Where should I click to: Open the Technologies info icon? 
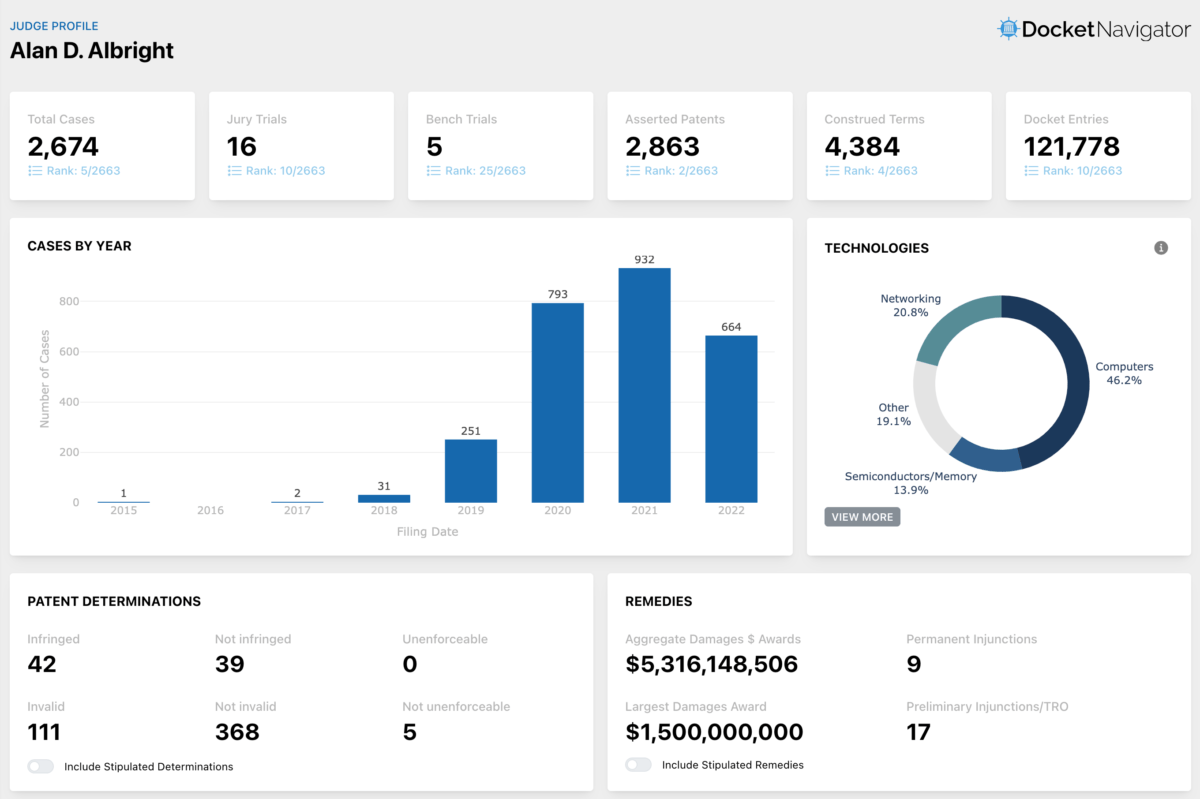coord(1161,247)
